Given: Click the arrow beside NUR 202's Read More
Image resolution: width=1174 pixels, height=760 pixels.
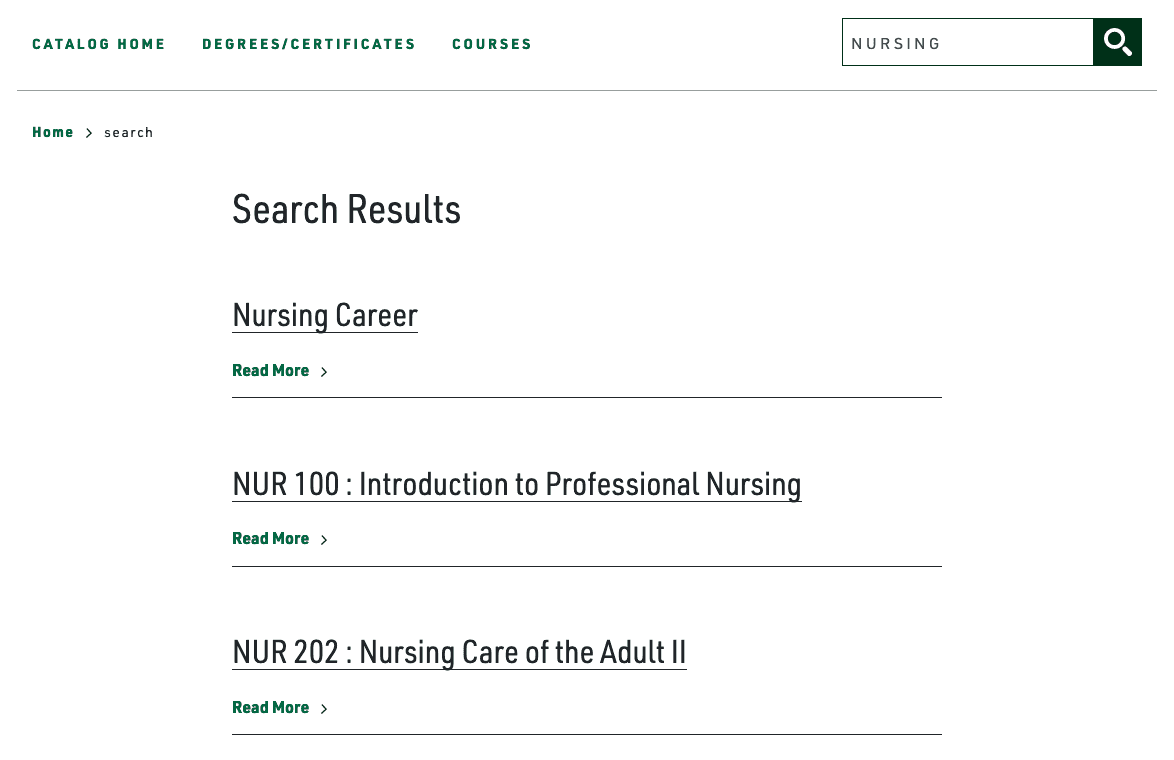Looking at the screenshot, I should (x=324, y=709).
